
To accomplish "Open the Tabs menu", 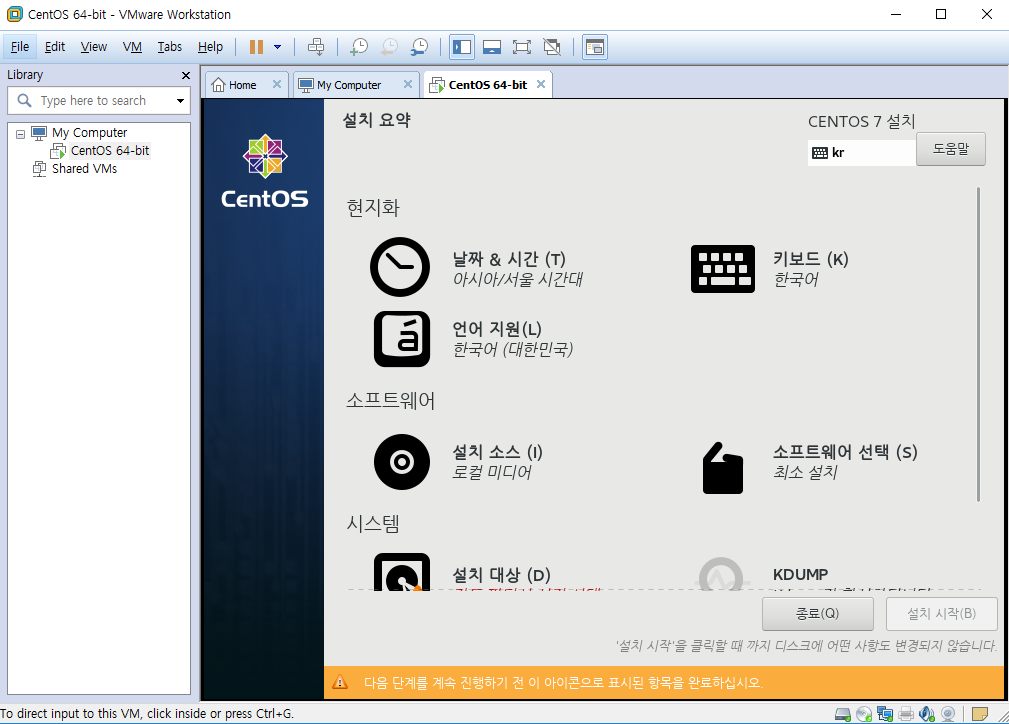I will pyautogui.click(x=169, y=47).
